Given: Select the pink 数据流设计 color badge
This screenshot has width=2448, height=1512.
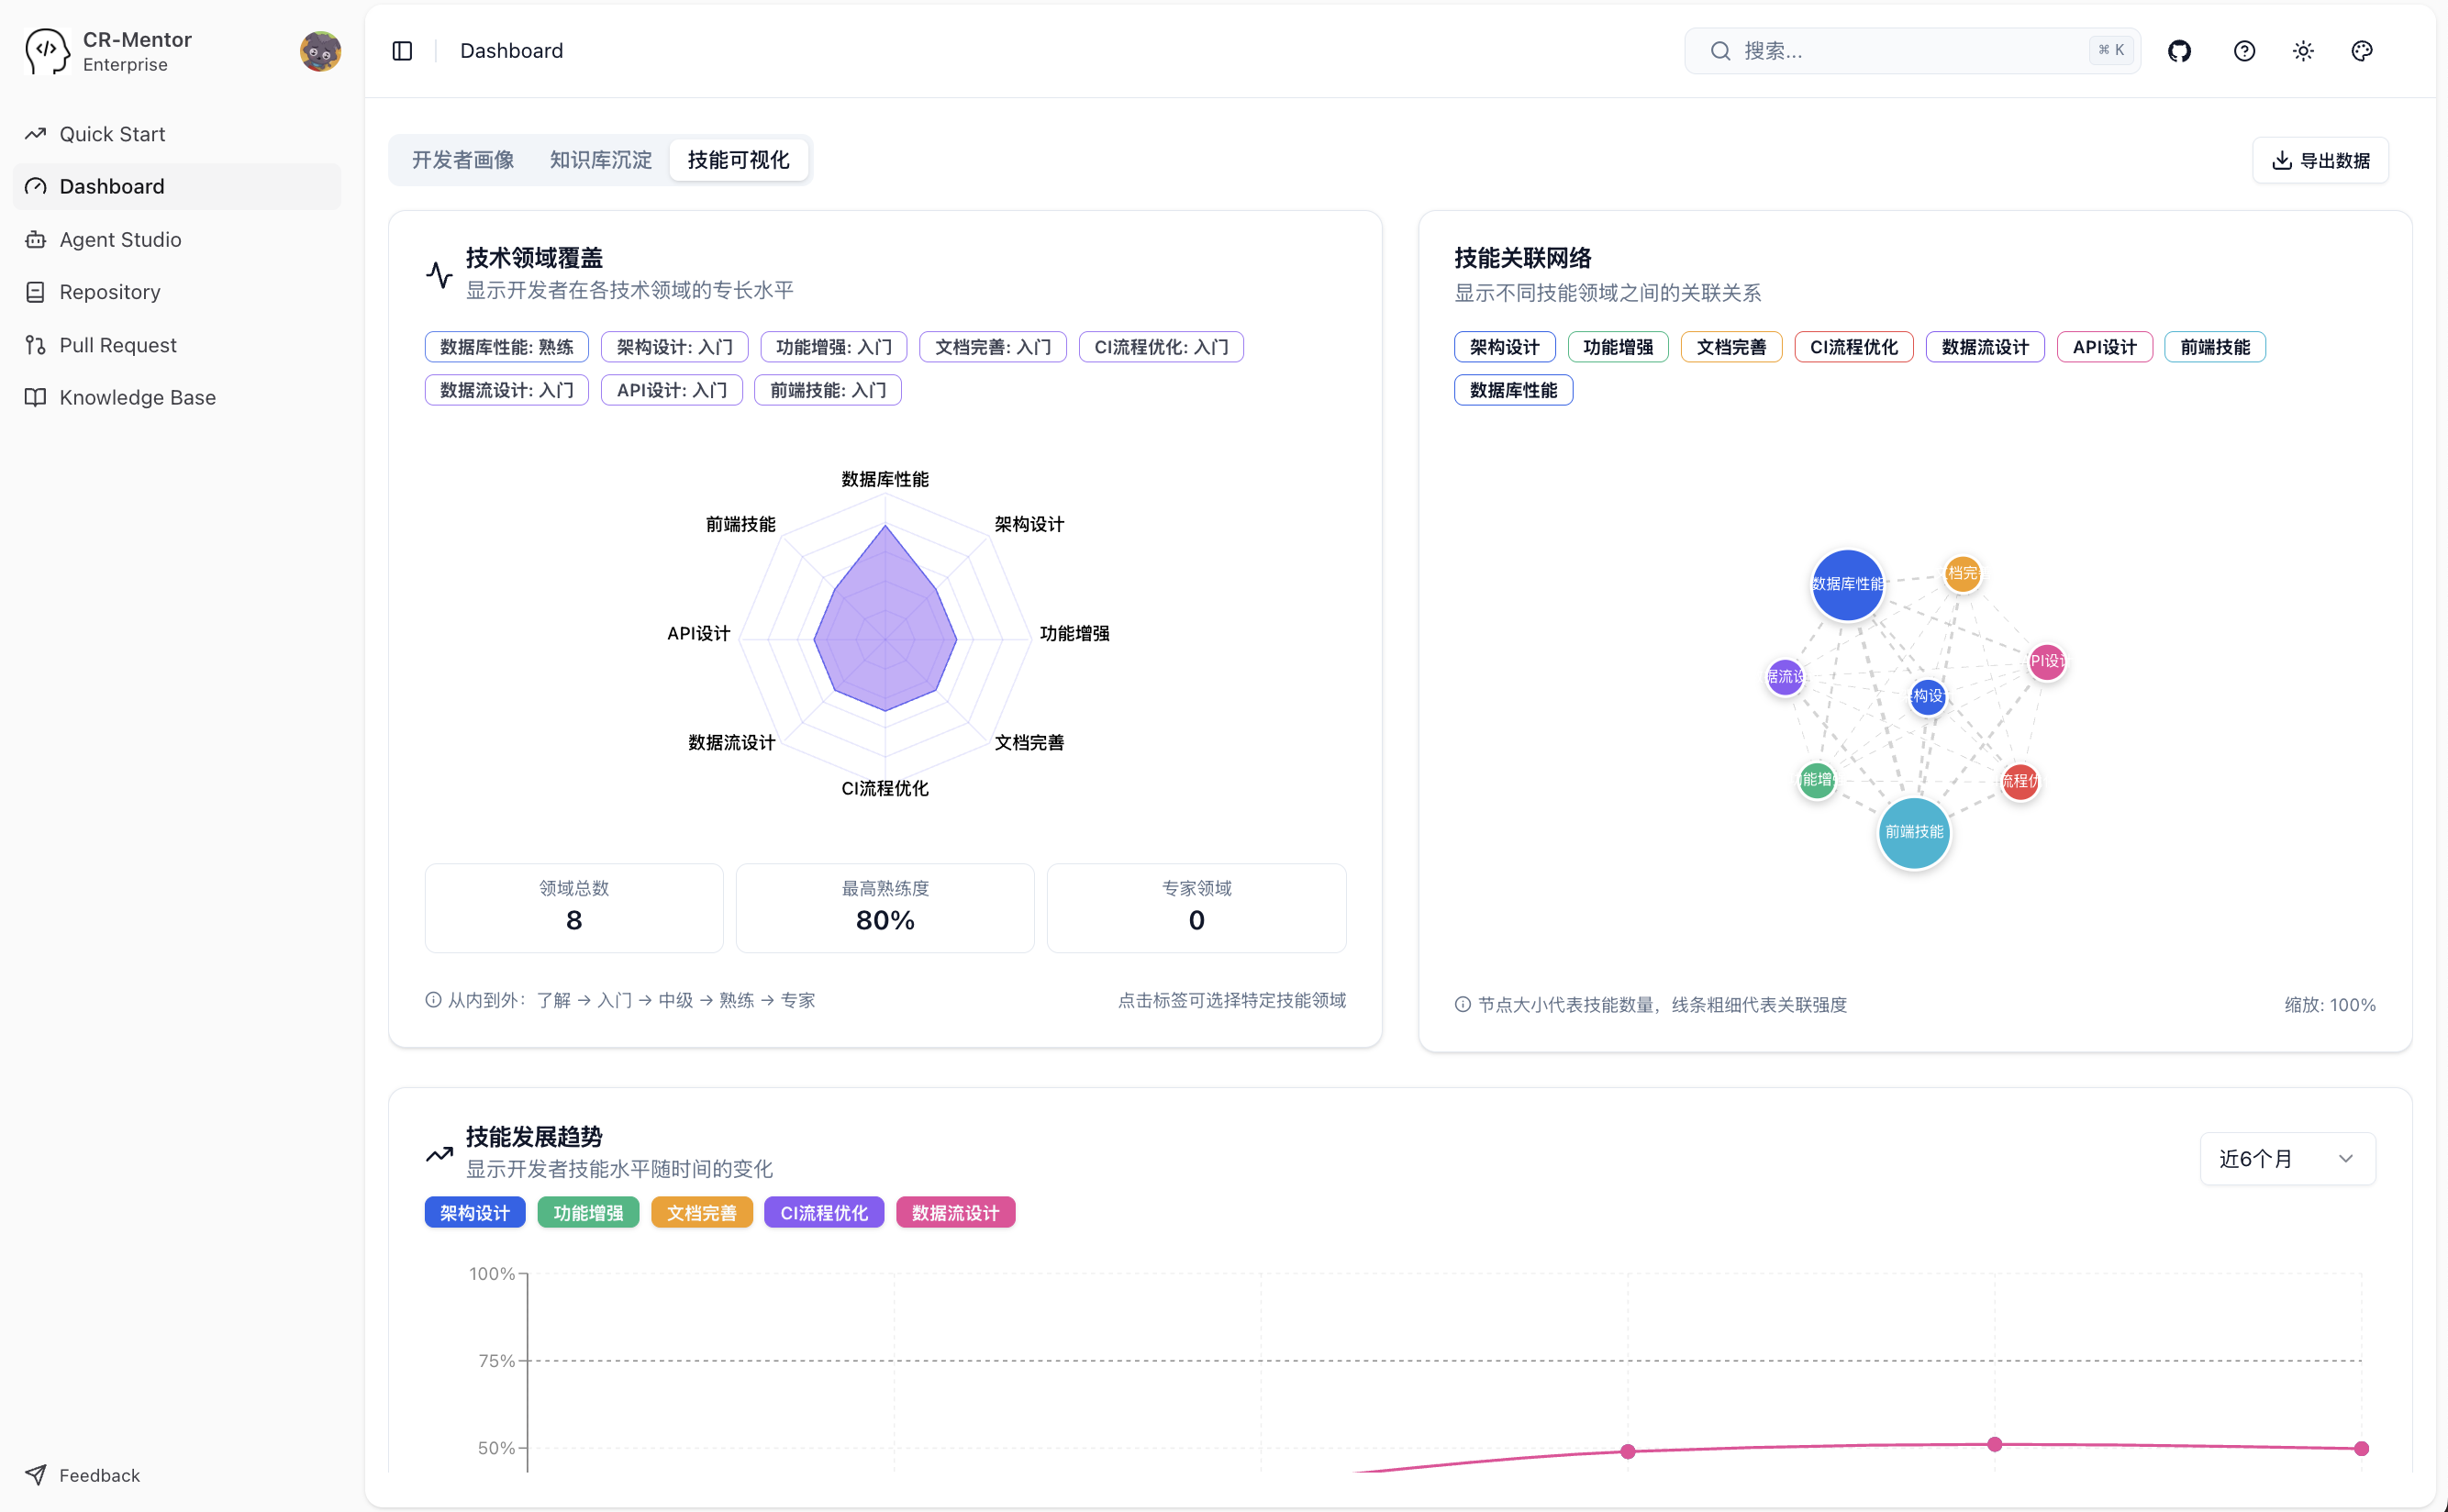Looking at the screenshot, I should [955, 1212].
